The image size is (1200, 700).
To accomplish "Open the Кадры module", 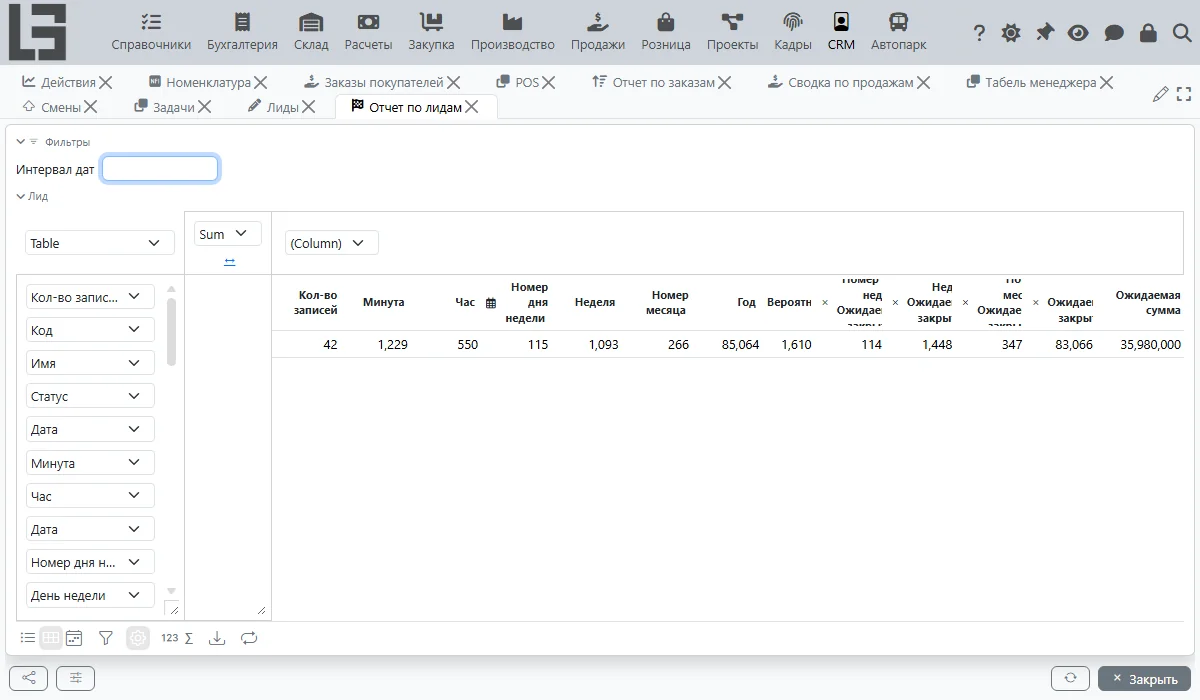I will (x=793, y=32).
